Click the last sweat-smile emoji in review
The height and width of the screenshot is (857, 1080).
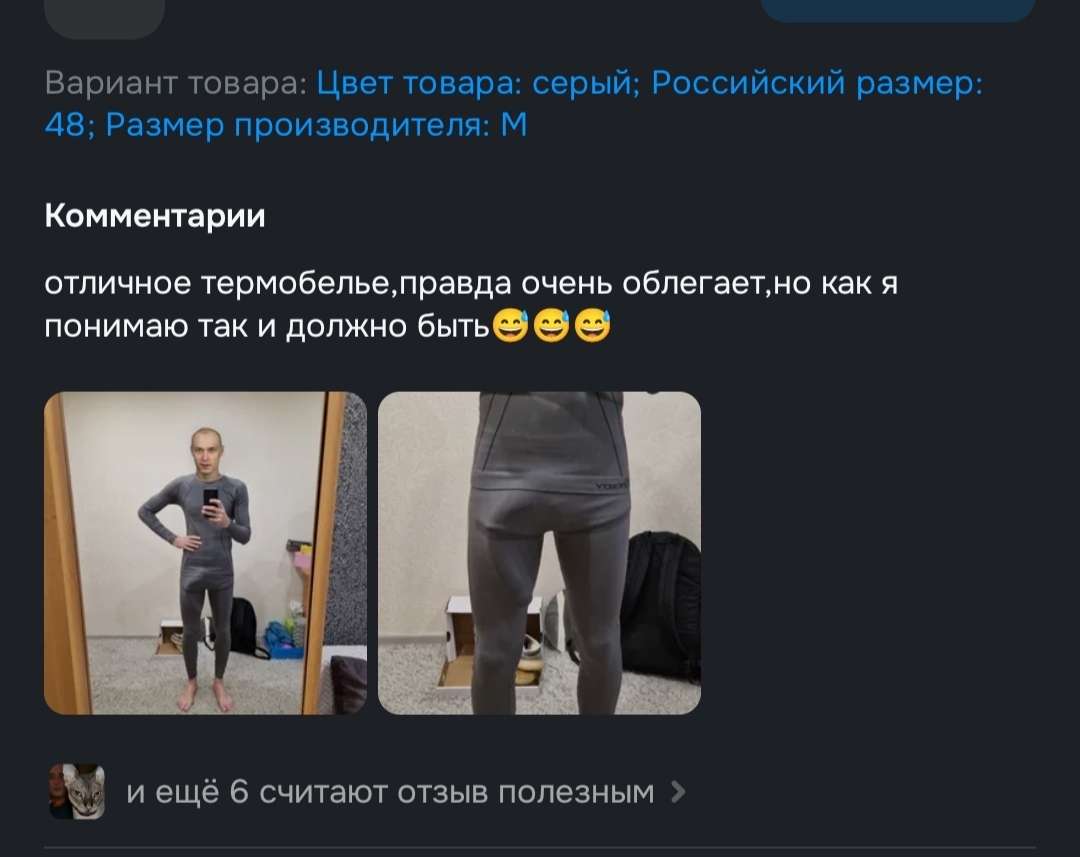point(592,325)
